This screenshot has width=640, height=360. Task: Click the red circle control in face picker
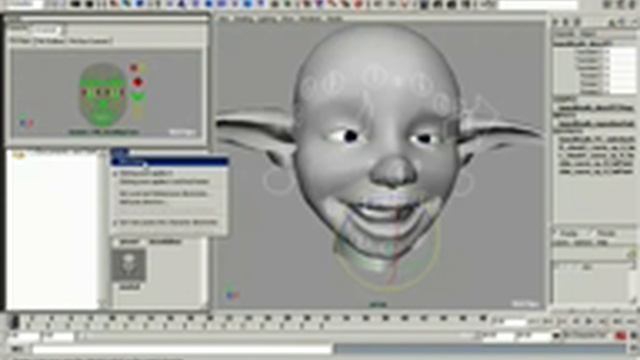coord(138,83)
